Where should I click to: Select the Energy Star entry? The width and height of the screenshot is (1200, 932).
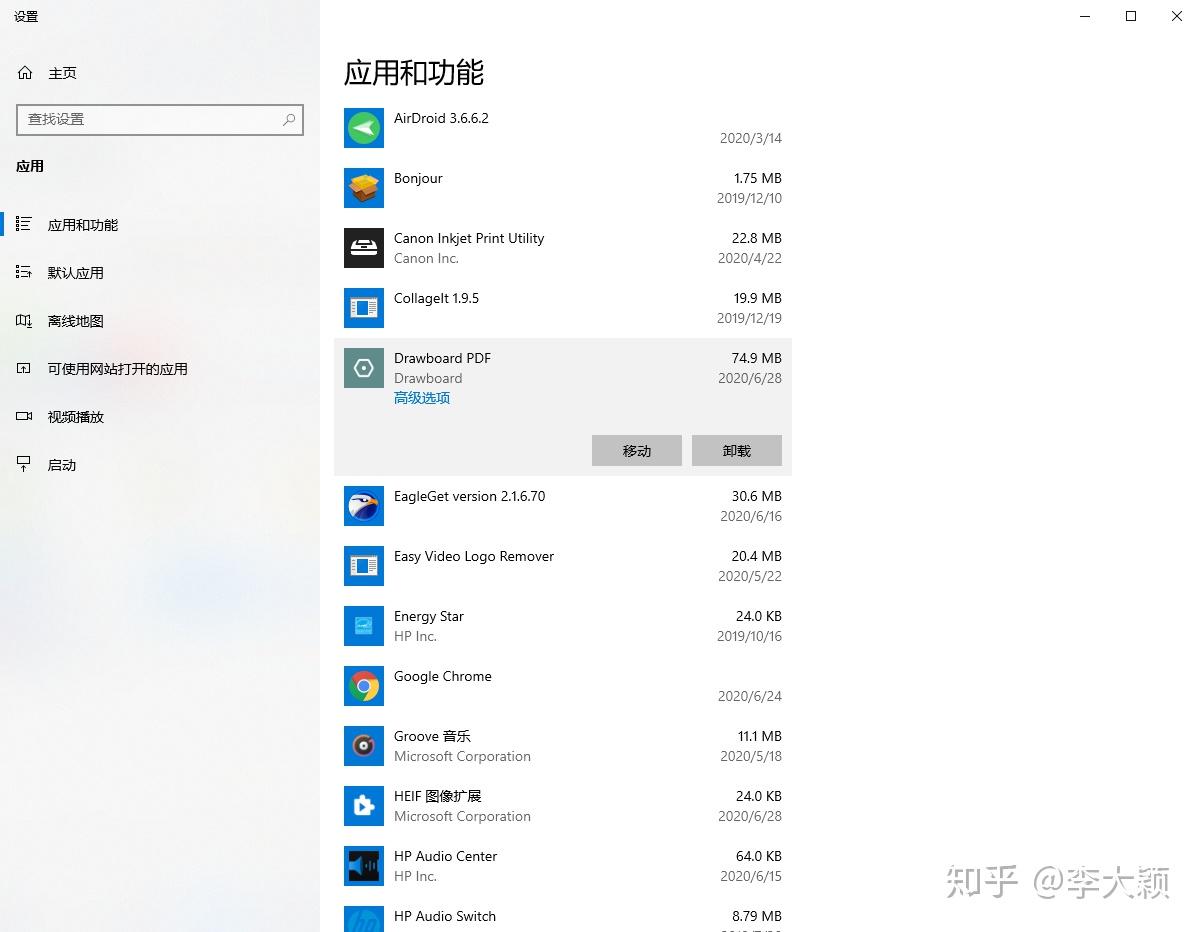coord(563,626)
